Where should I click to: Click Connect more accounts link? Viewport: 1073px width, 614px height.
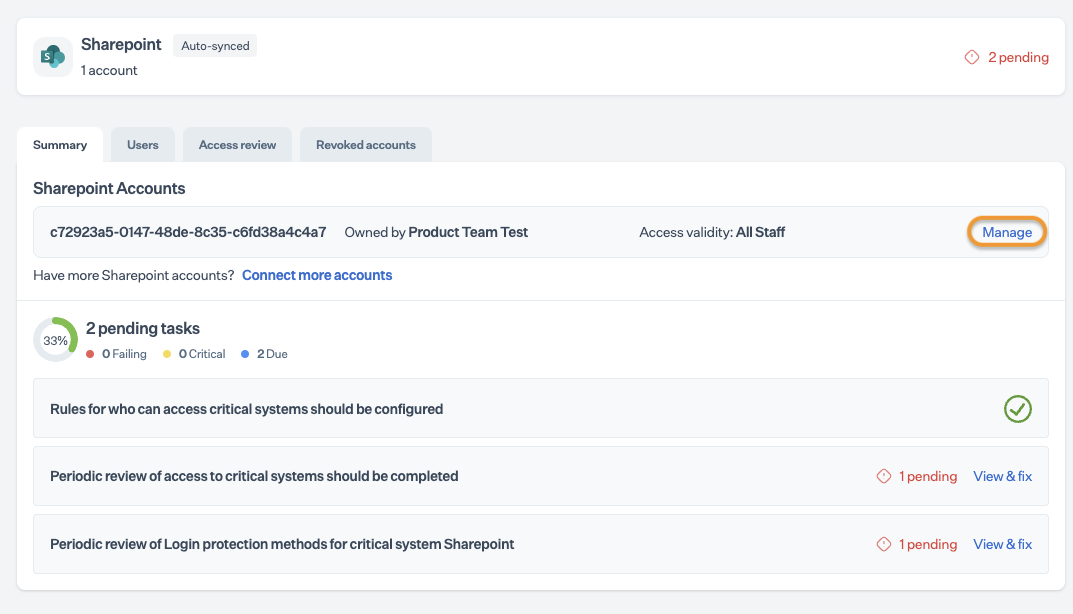tap(317, 275)
